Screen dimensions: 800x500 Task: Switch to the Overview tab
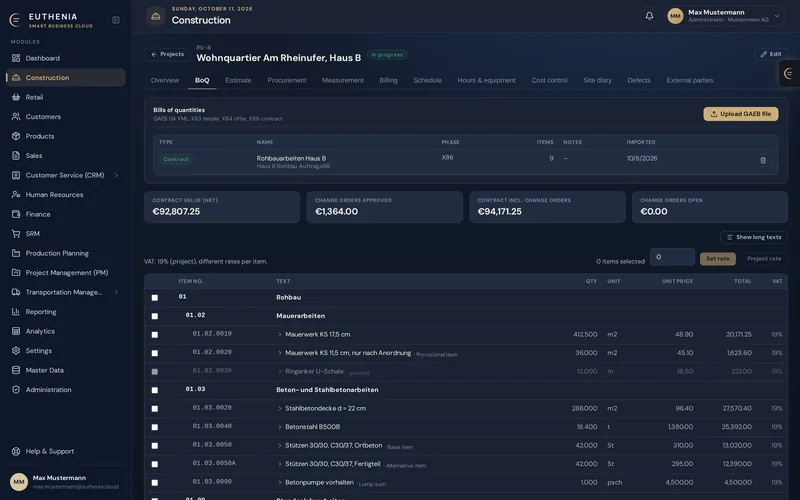point(165,80)
